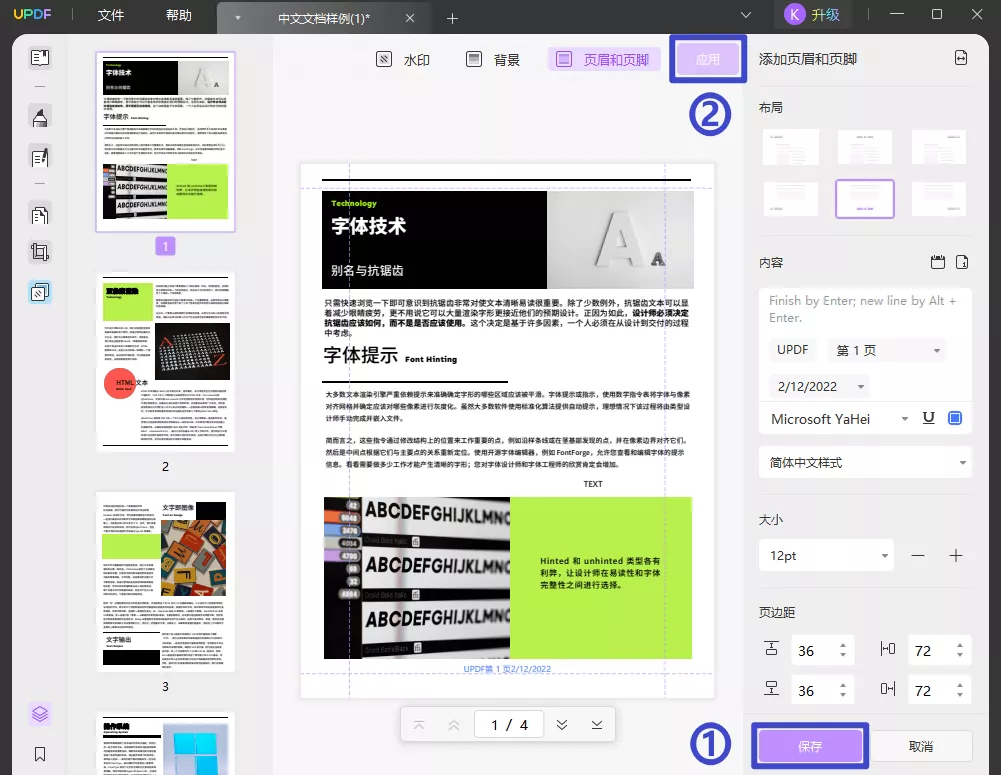Select bottom-right footer layout
This screenshot has height=775, width=1001.
click(x=938, y=199)
